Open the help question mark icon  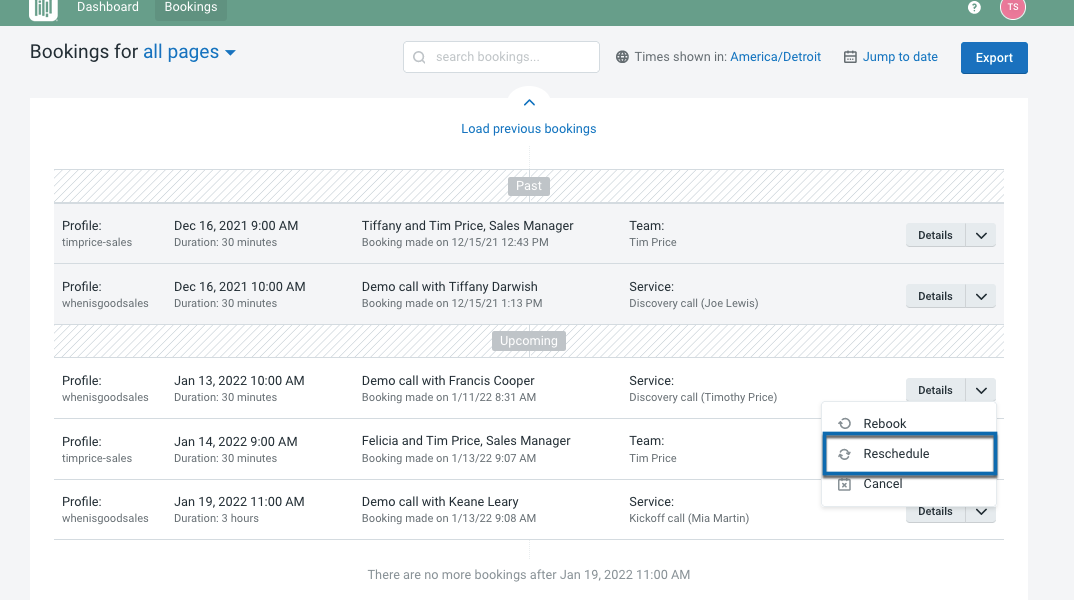[973, 8]
